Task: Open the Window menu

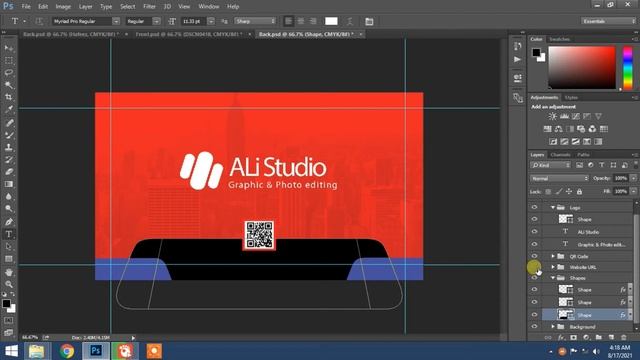Action: (209, 7)
